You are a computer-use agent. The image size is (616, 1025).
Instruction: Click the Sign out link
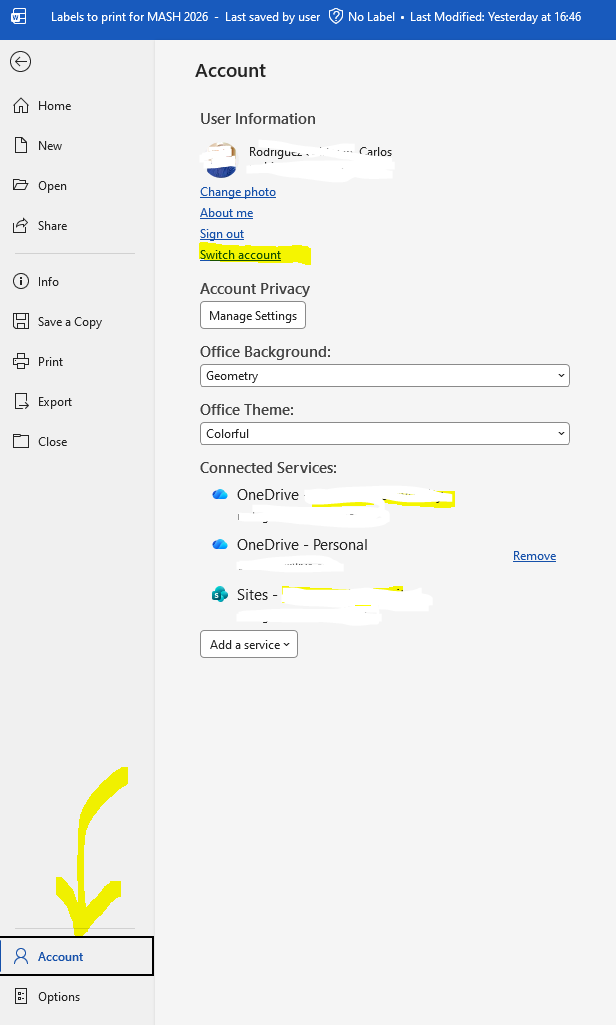(x=222, y=234)
